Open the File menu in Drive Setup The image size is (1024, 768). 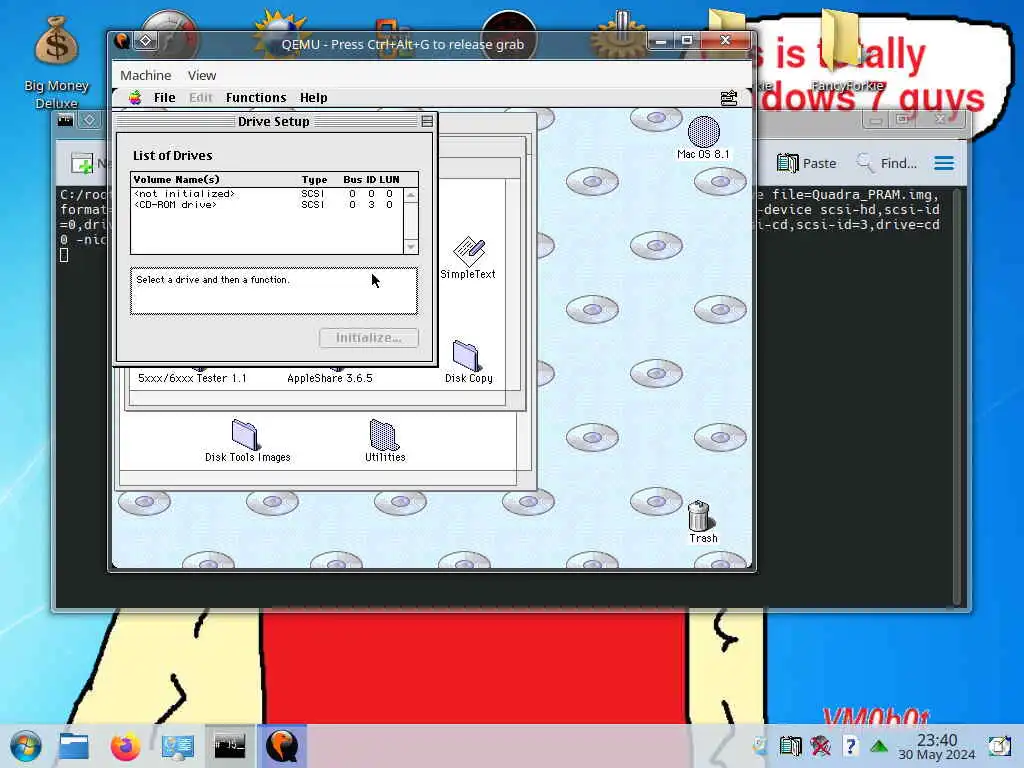point(165,98)
